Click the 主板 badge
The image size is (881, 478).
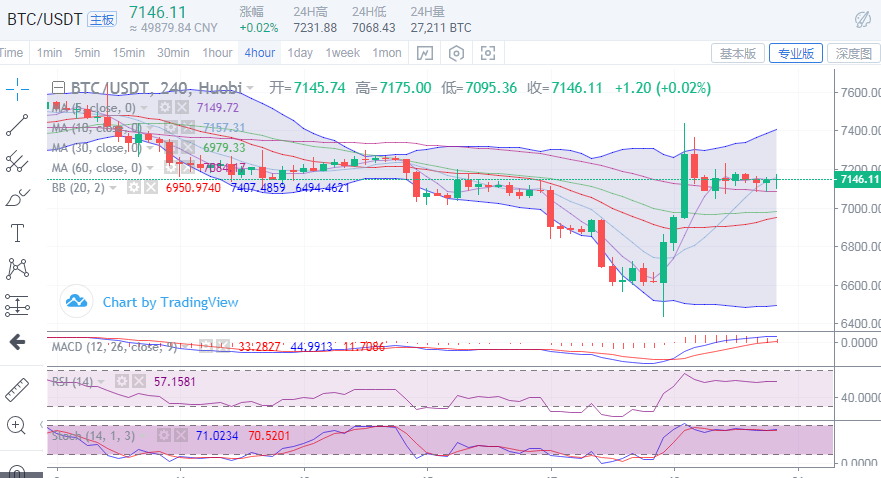[x=102, y=20]
